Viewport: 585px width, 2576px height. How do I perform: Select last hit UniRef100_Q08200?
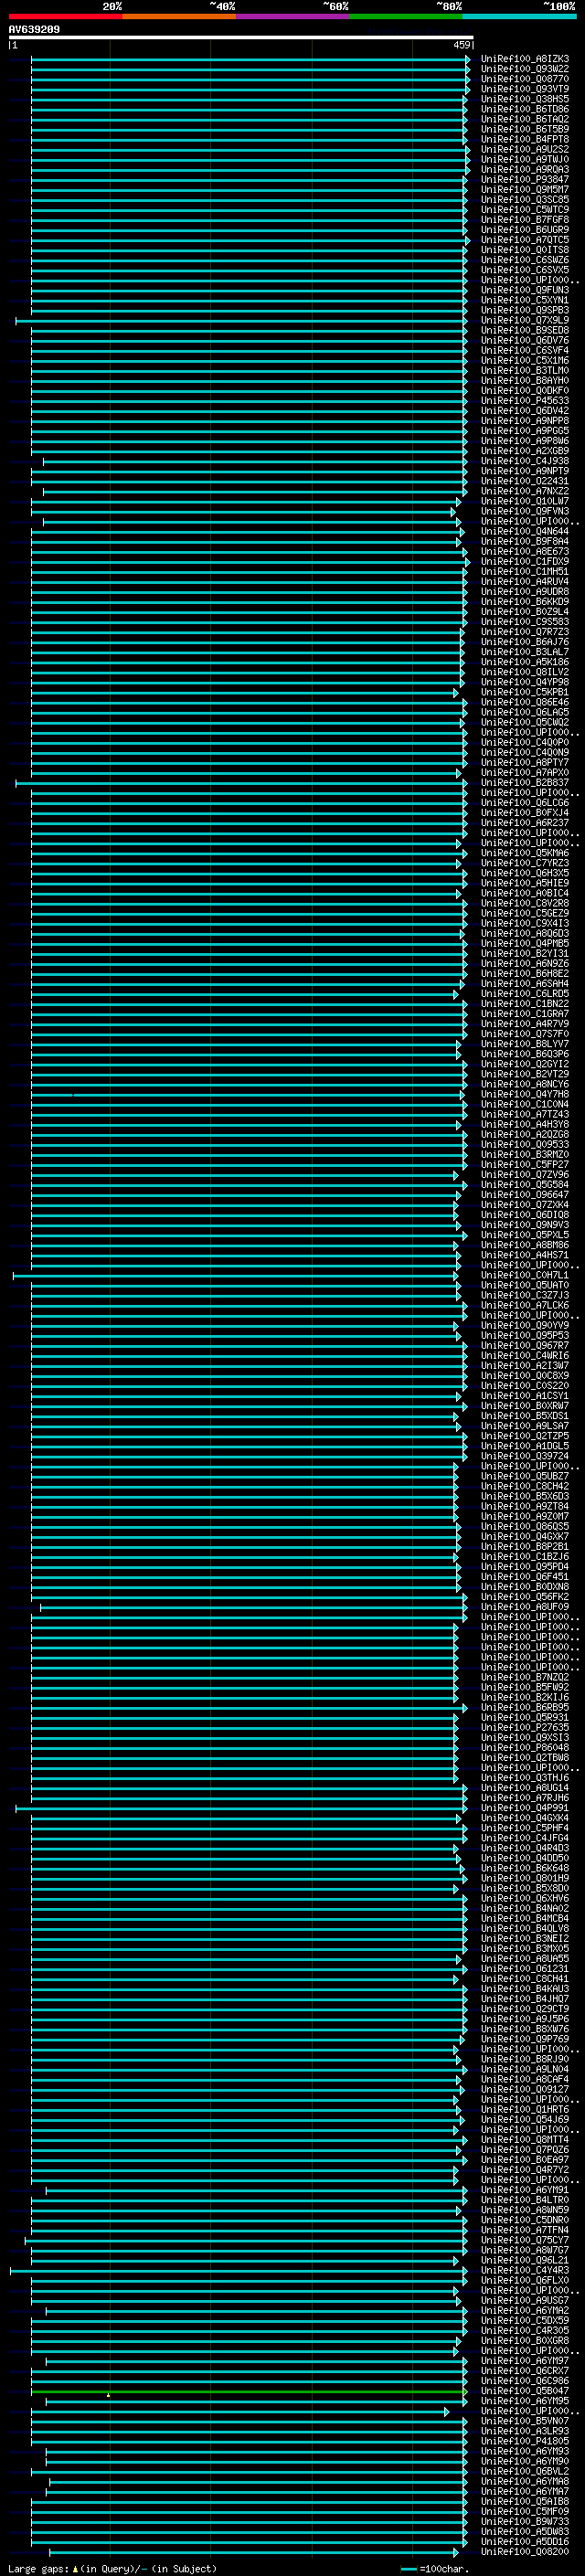pyautogui.click(x=525, y=2552)
